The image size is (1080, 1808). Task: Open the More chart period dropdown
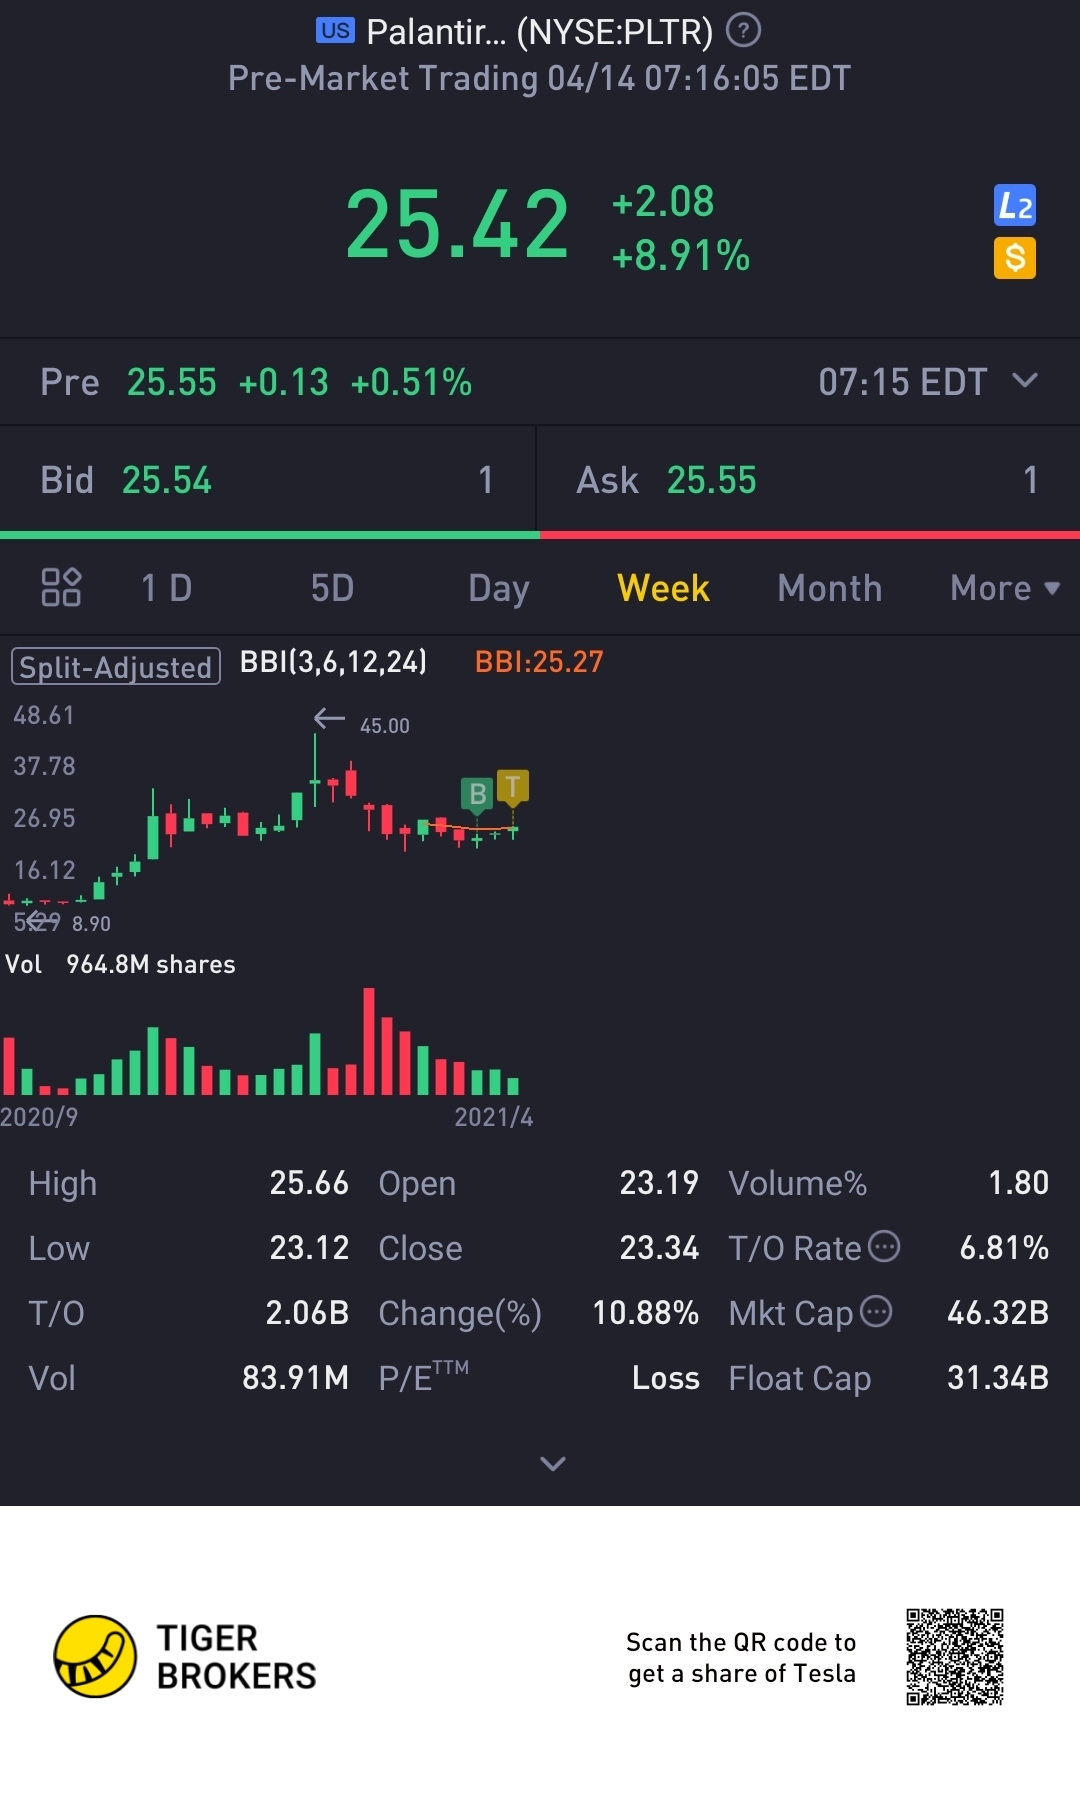(x=1005, y=588)
